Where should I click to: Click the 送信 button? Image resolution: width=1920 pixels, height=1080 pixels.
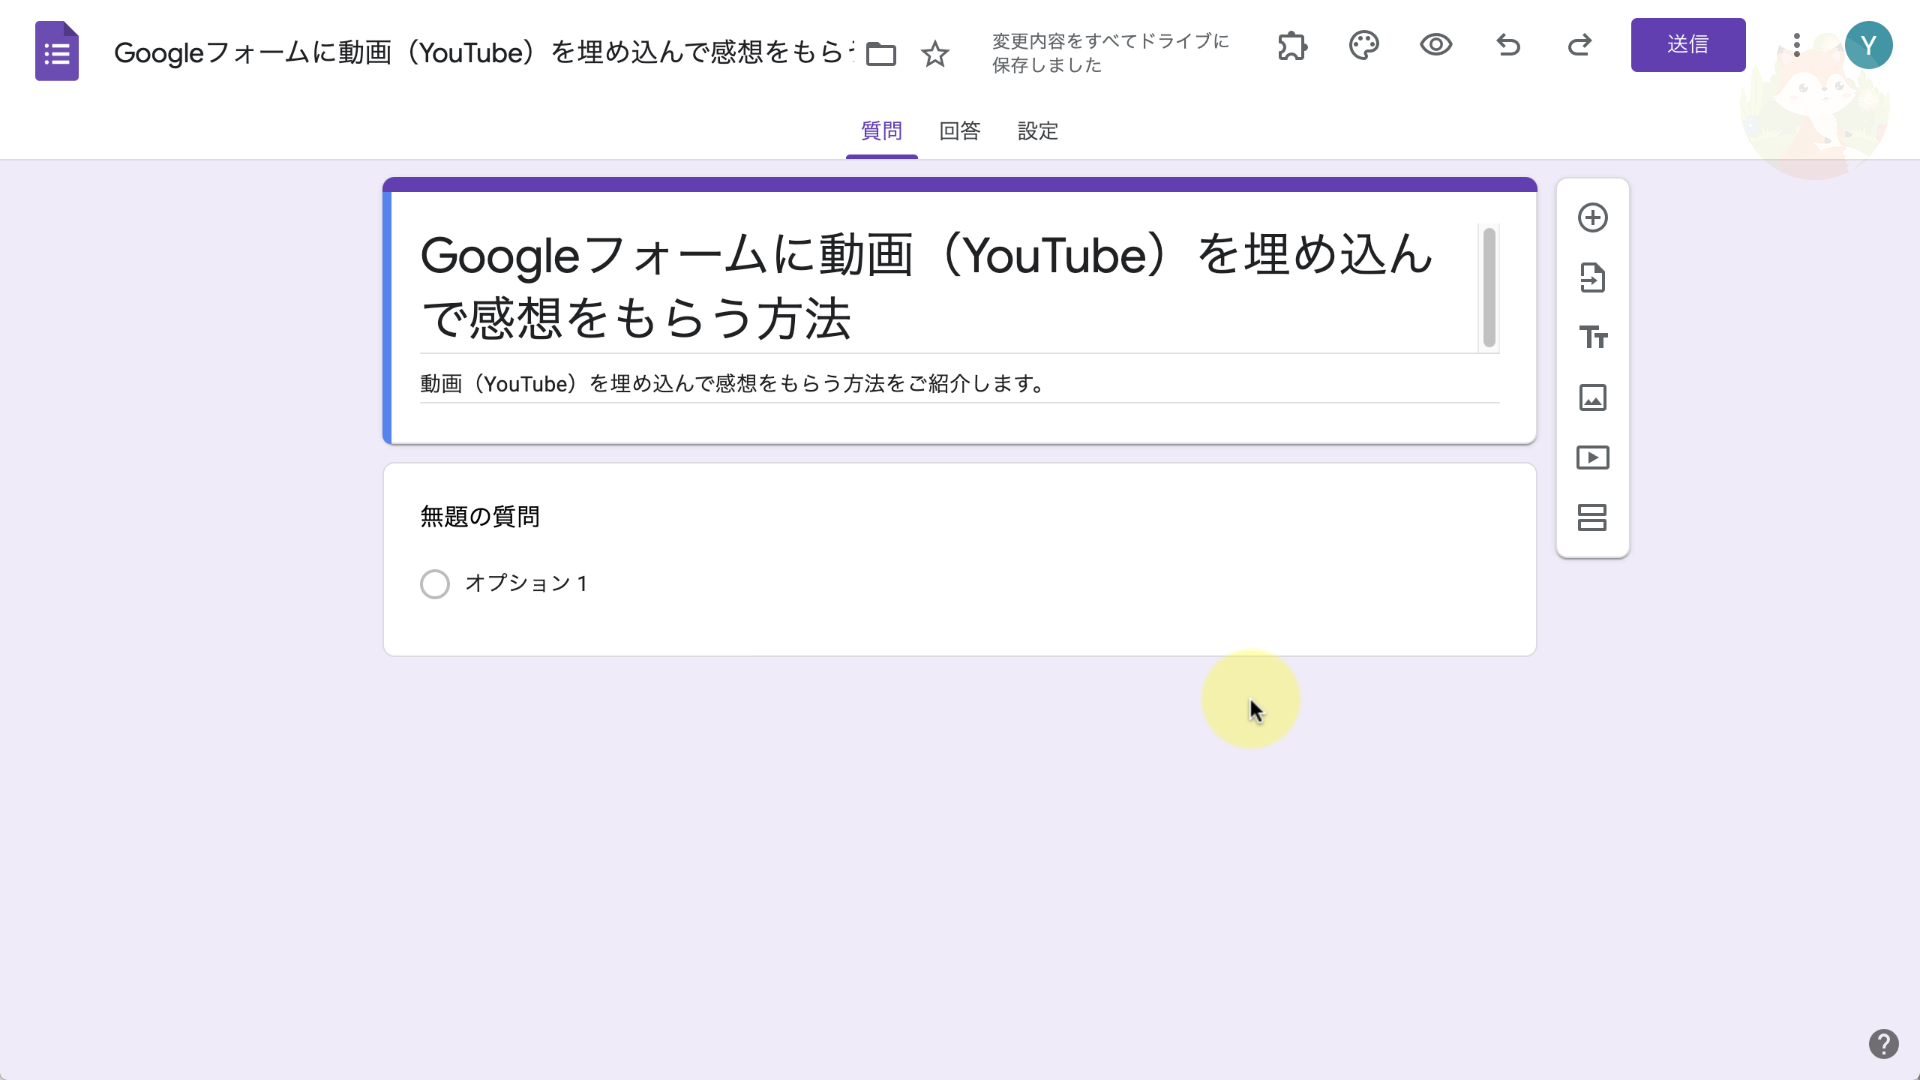pyautogui.click(x=1688, y=45)
